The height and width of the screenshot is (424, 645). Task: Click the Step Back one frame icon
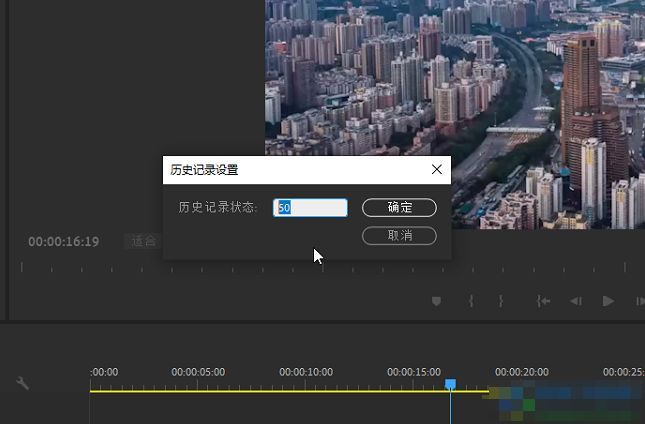coord(576,301)
